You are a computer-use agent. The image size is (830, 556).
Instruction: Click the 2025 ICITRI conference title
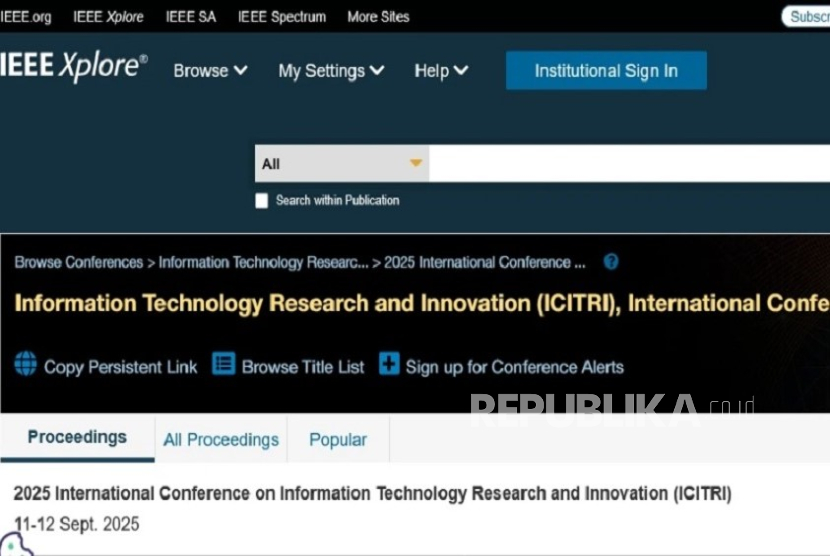coord(372,494)
